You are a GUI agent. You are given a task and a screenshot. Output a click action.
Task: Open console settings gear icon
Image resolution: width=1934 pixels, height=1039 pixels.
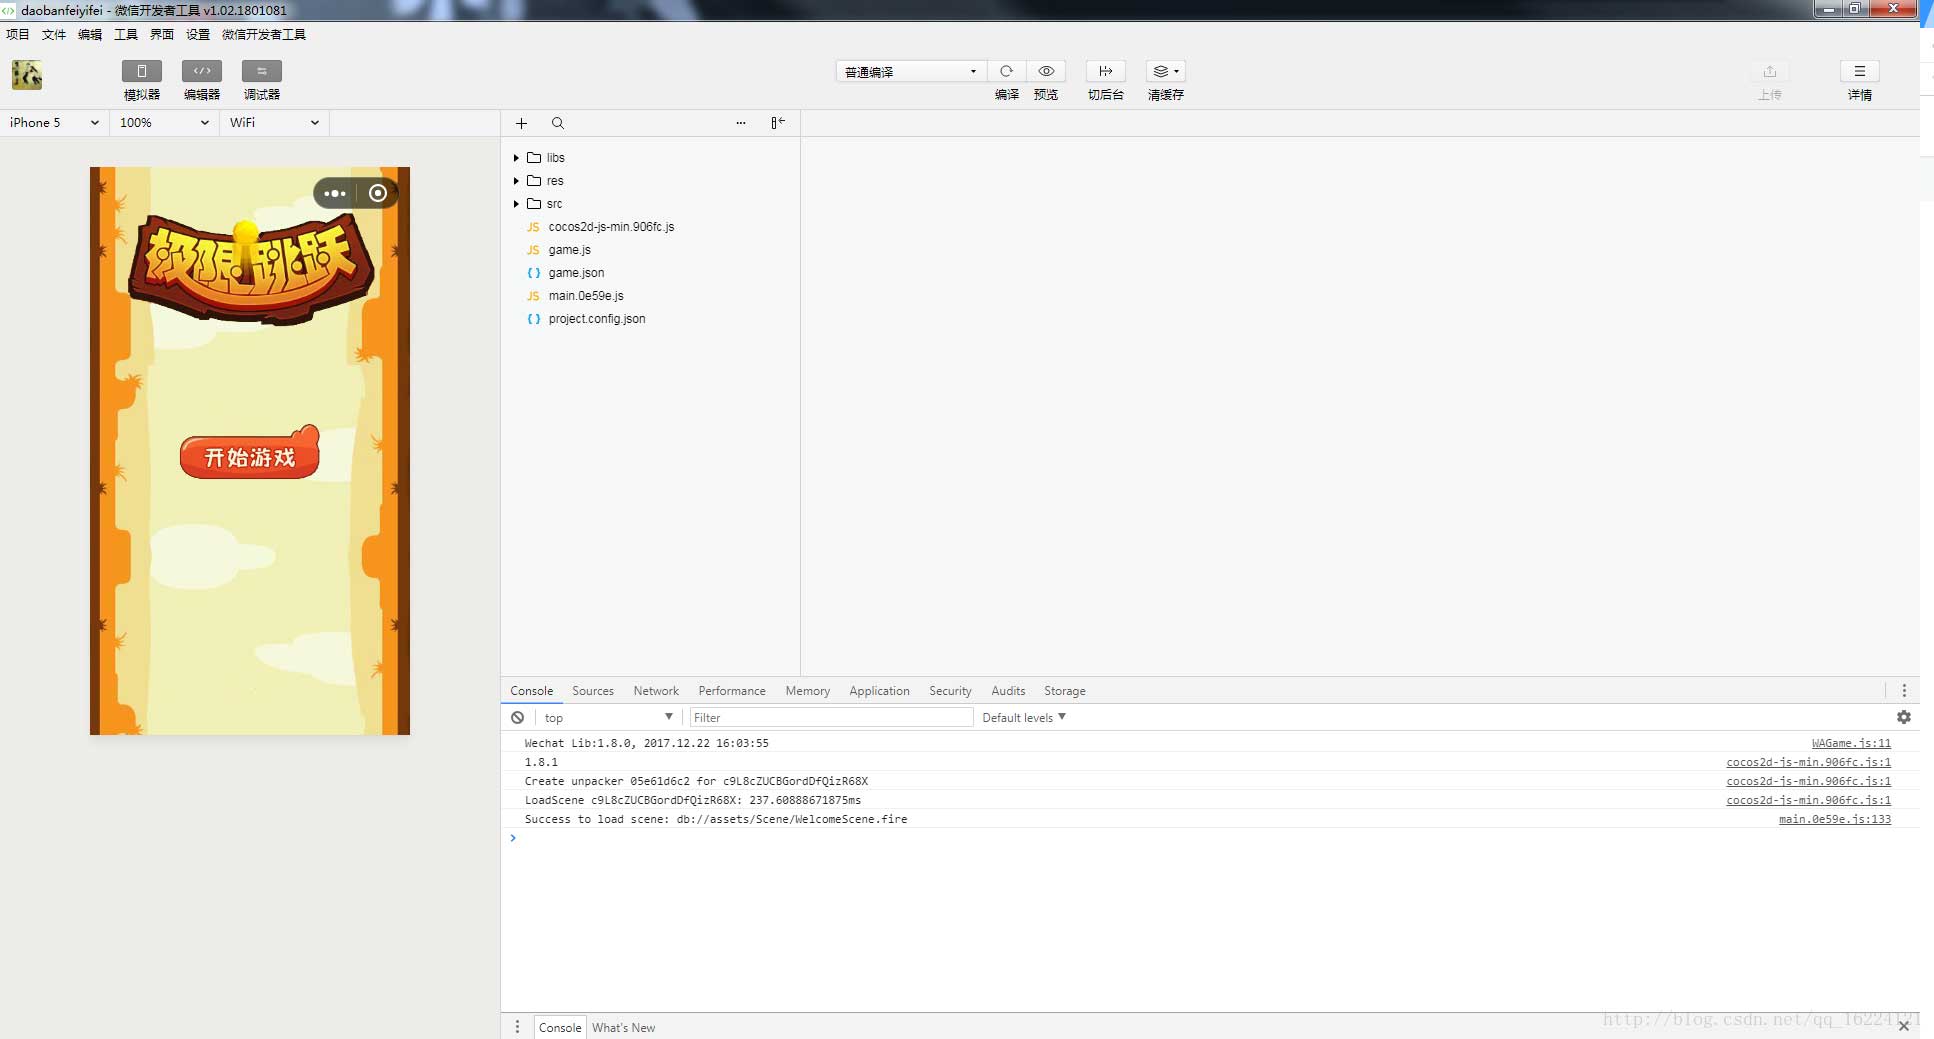[1903, 717]
